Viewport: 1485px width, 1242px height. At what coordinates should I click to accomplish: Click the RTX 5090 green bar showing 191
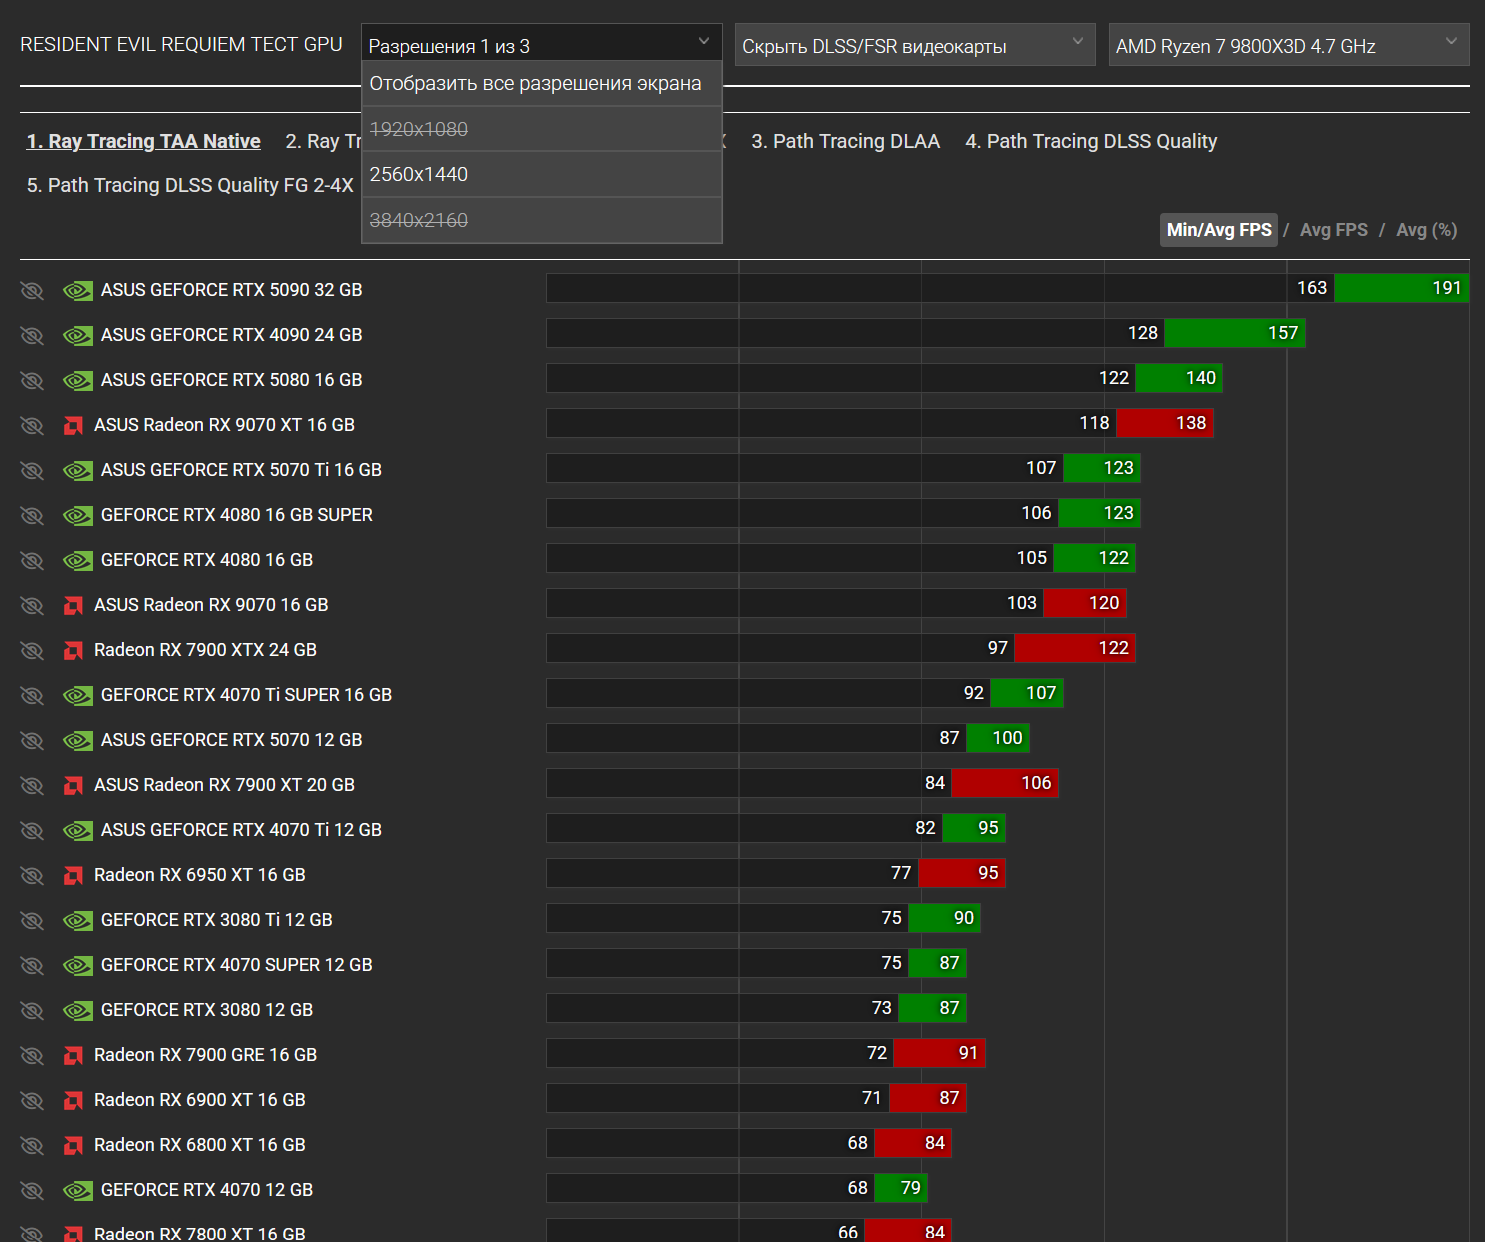(x=1402, y=288)
